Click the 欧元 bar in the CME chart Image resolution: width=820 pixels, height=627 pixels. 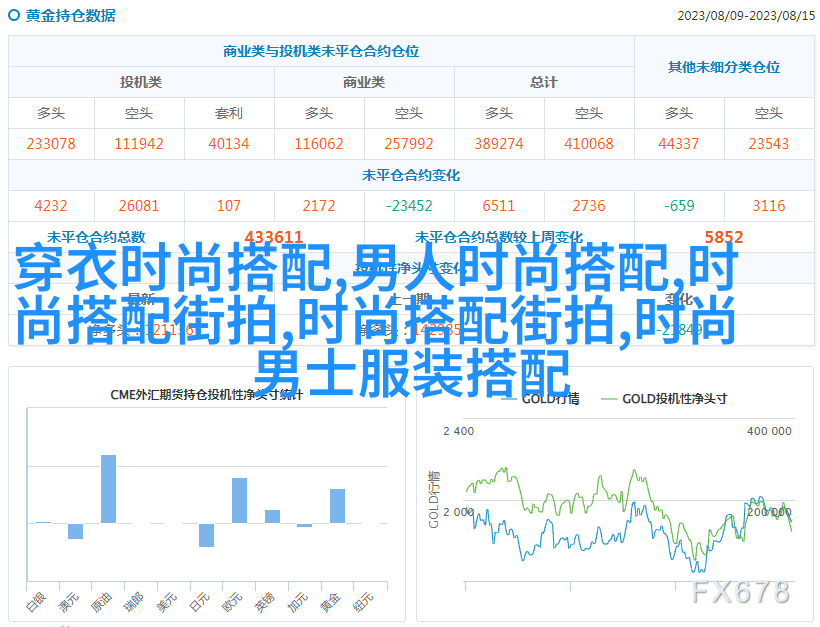(239, 500)
